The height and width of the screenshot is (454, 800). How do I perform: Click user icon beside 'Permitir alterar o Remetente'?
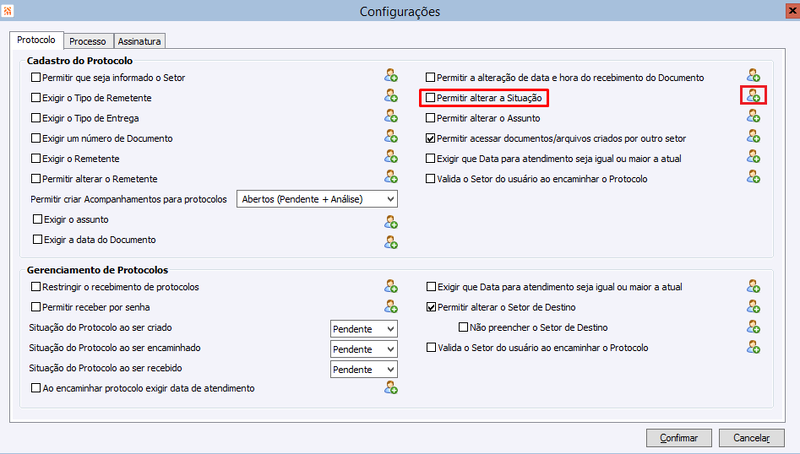[391, 177]
